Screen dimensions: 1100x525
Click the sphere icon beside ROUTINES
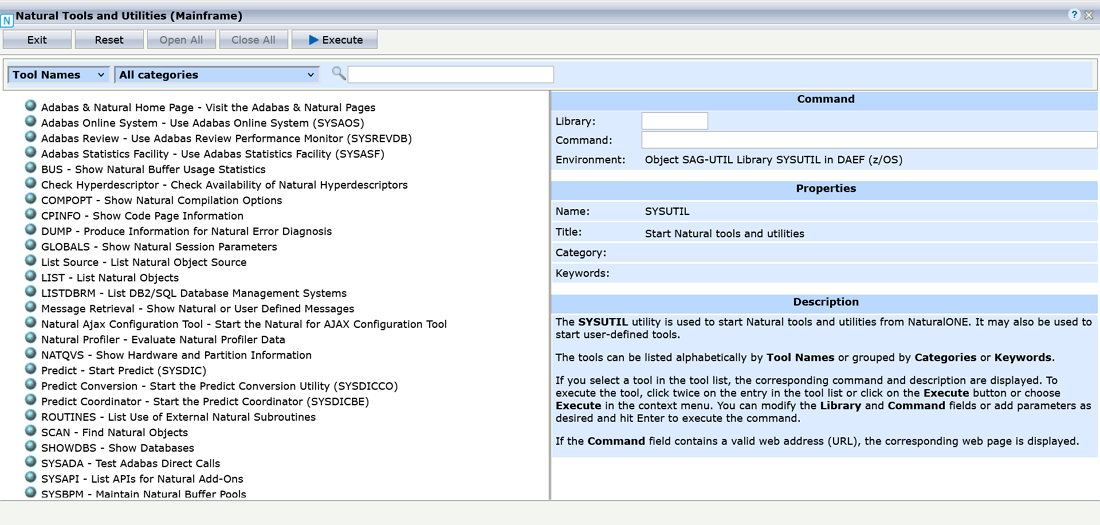coord(30,416)
